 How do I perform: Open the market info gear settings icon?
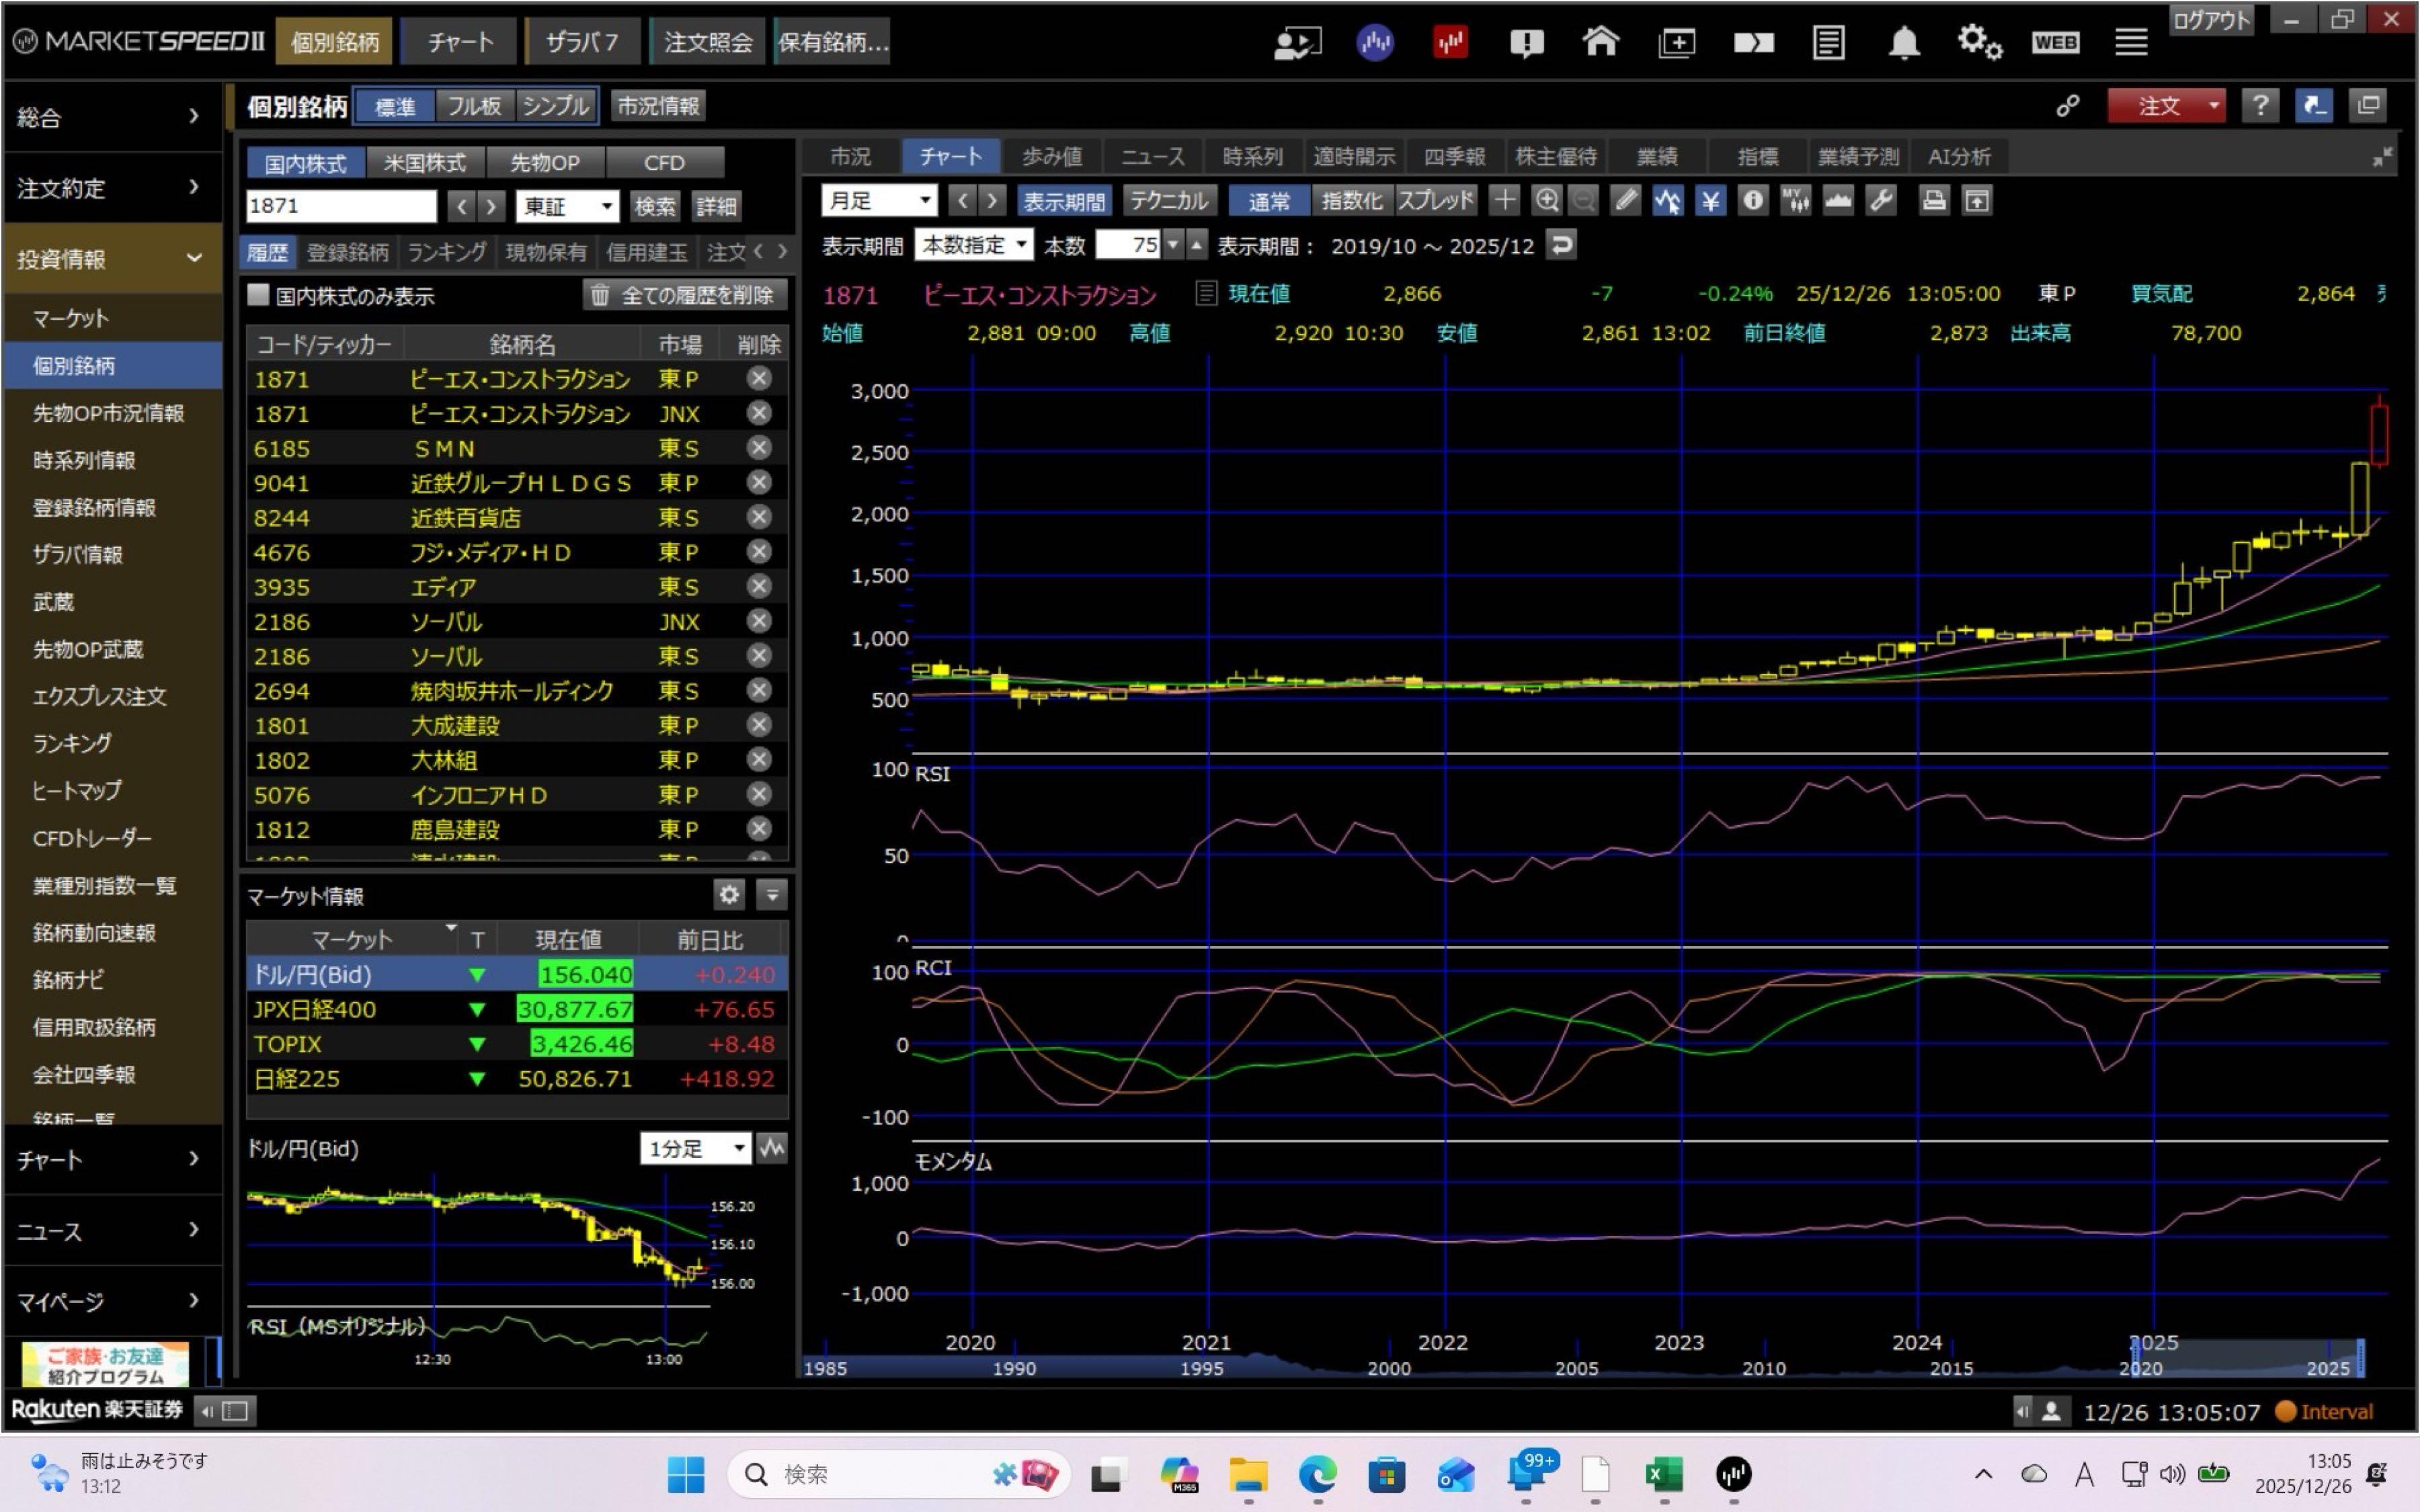(729, 894)
